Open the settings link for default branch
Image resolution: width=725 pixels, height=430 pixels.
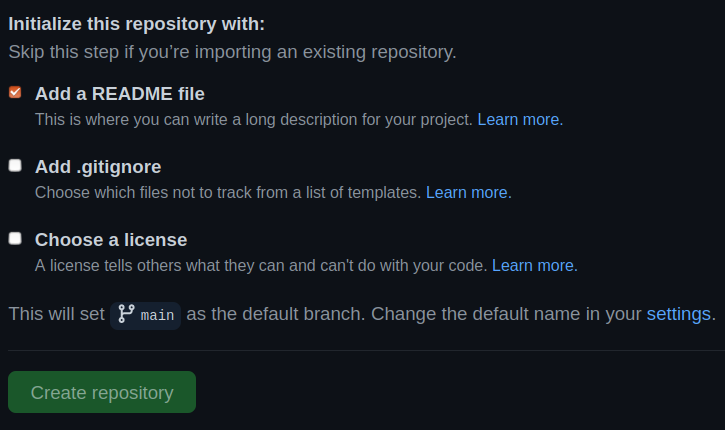click(x=679, y=314)
